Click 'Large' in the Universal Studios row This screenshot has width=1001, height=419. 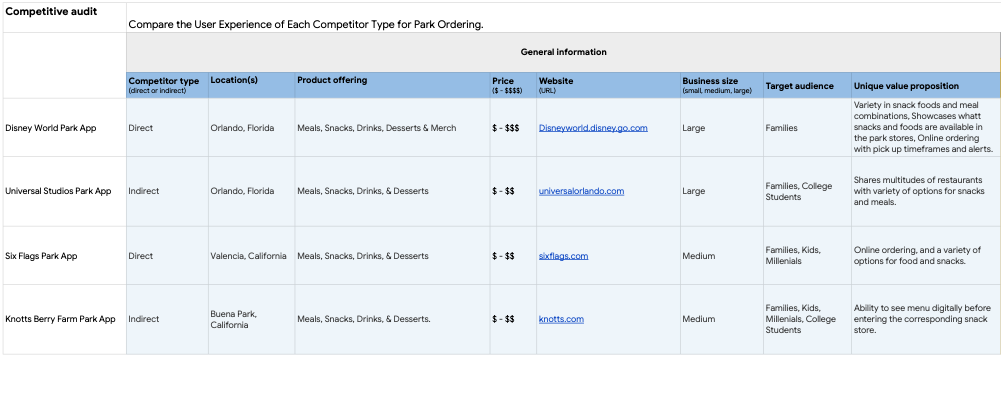[x=722, y=191]
